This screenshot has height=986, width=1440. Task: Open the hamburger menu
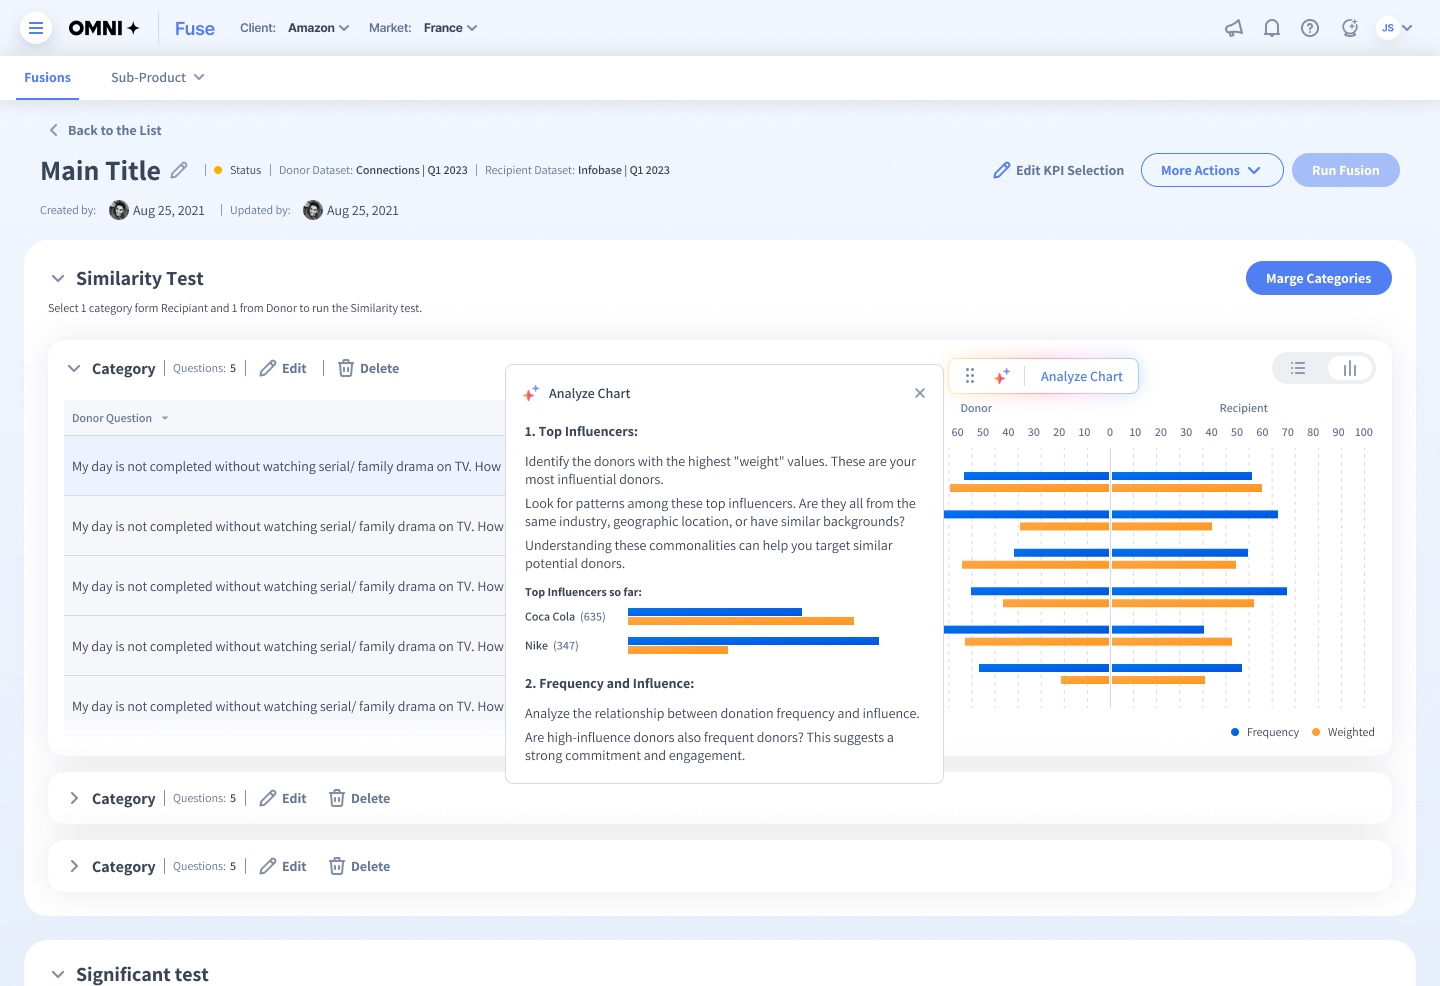click(36, 28)
